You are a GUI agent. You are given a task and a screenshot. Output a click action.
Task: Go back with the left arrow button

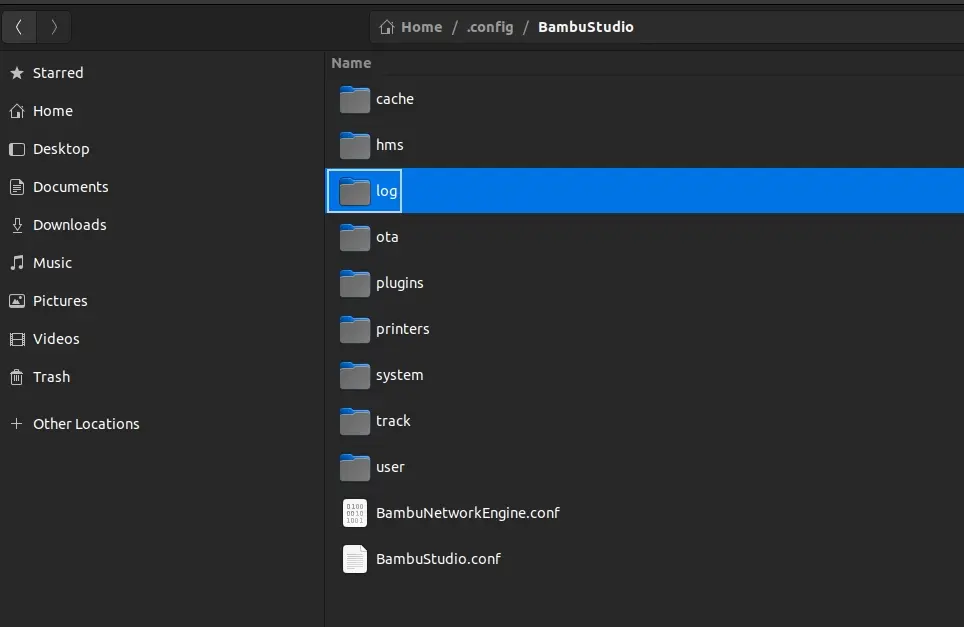tap(19, 27)
